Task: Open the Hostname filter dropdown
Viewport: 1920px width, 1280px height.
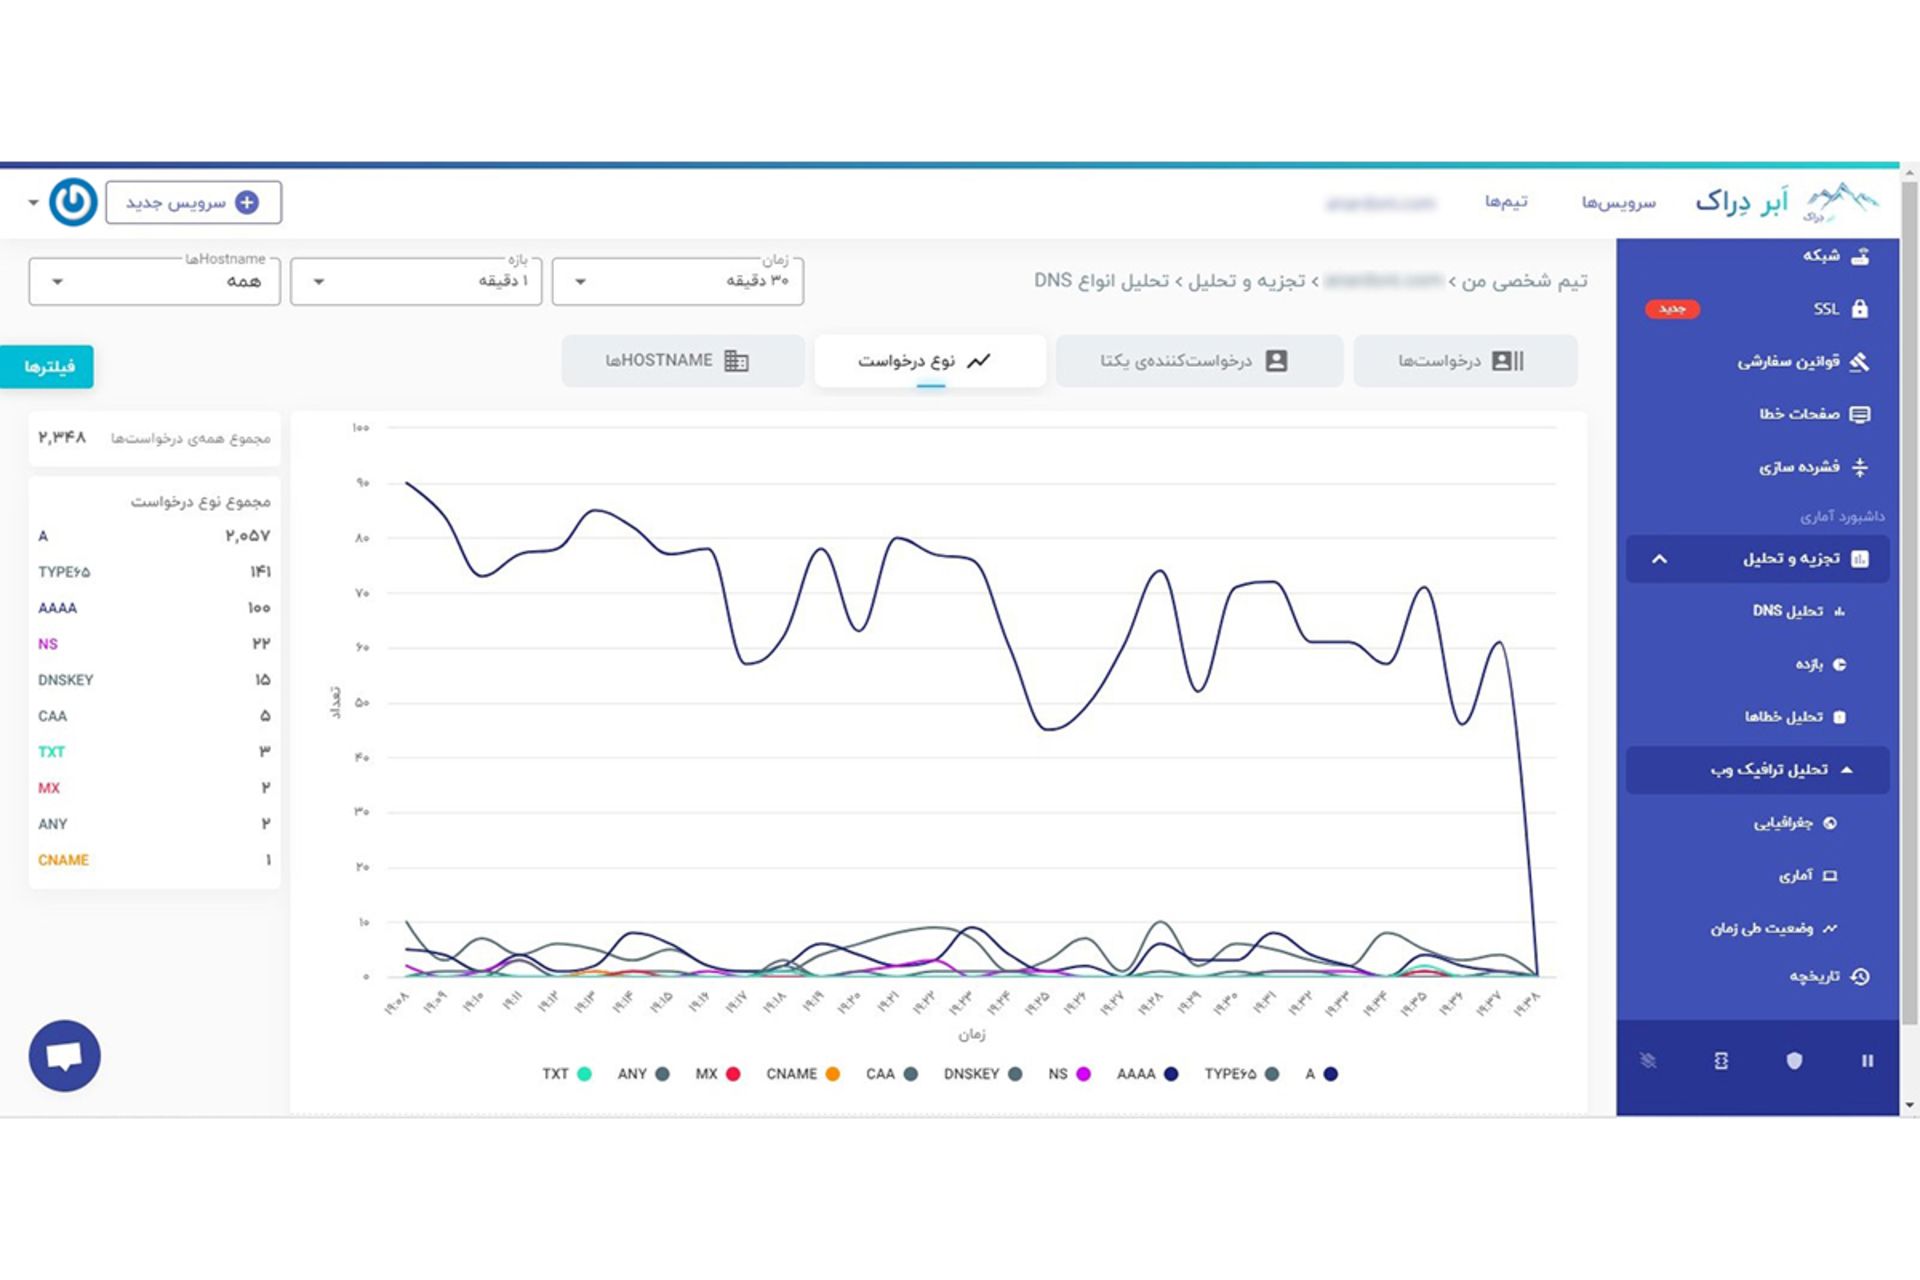Action: [x=154, y=281]
